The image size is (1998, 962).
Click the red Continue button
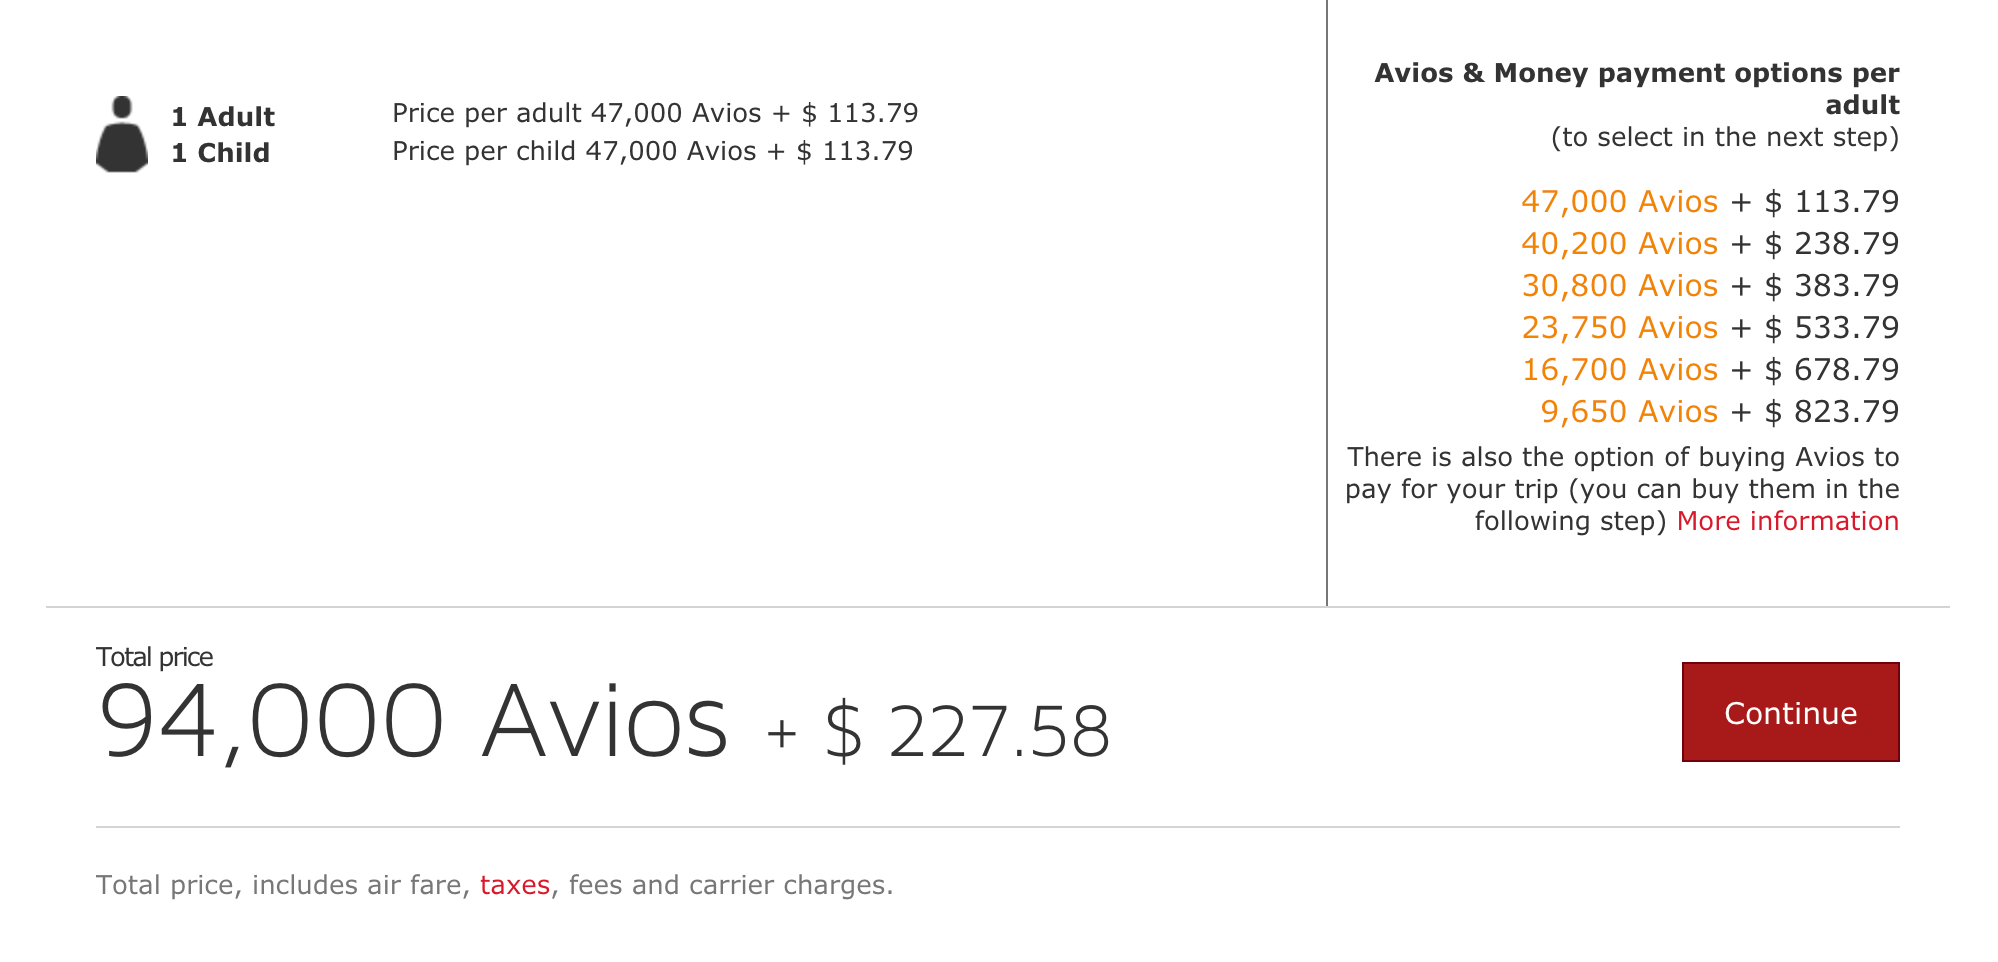point(1790,712)
